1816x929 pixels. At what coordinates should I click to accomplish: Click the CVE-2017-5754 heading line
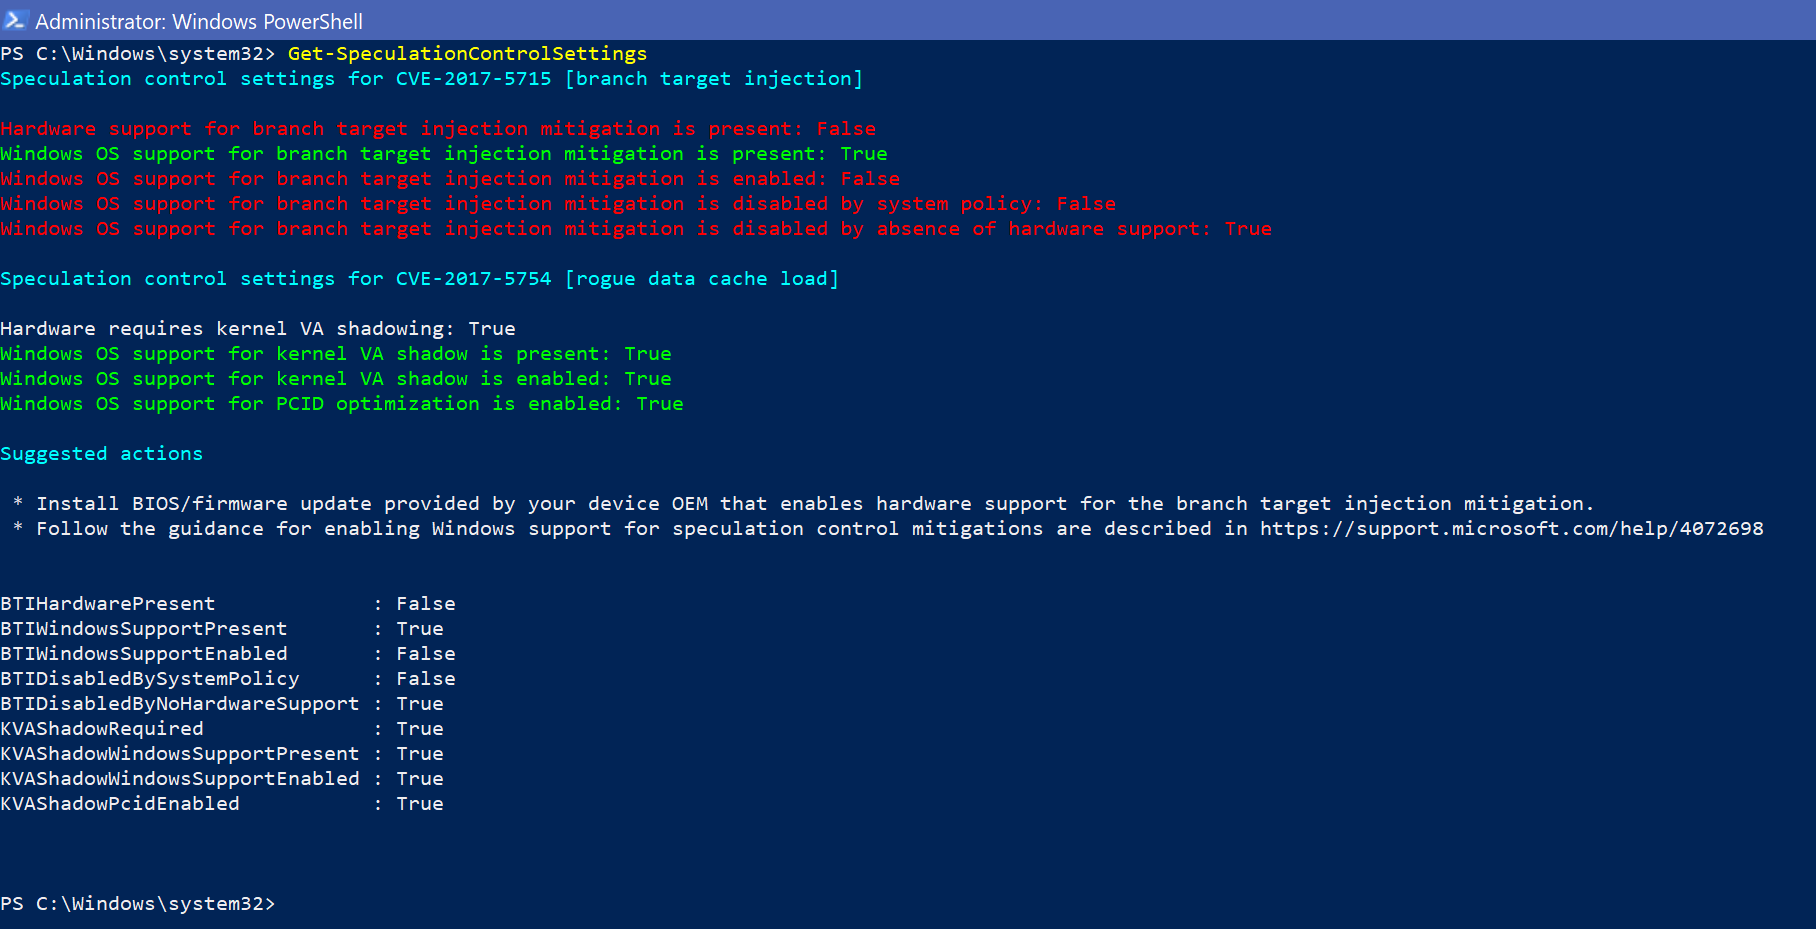(x=420, y=278)
